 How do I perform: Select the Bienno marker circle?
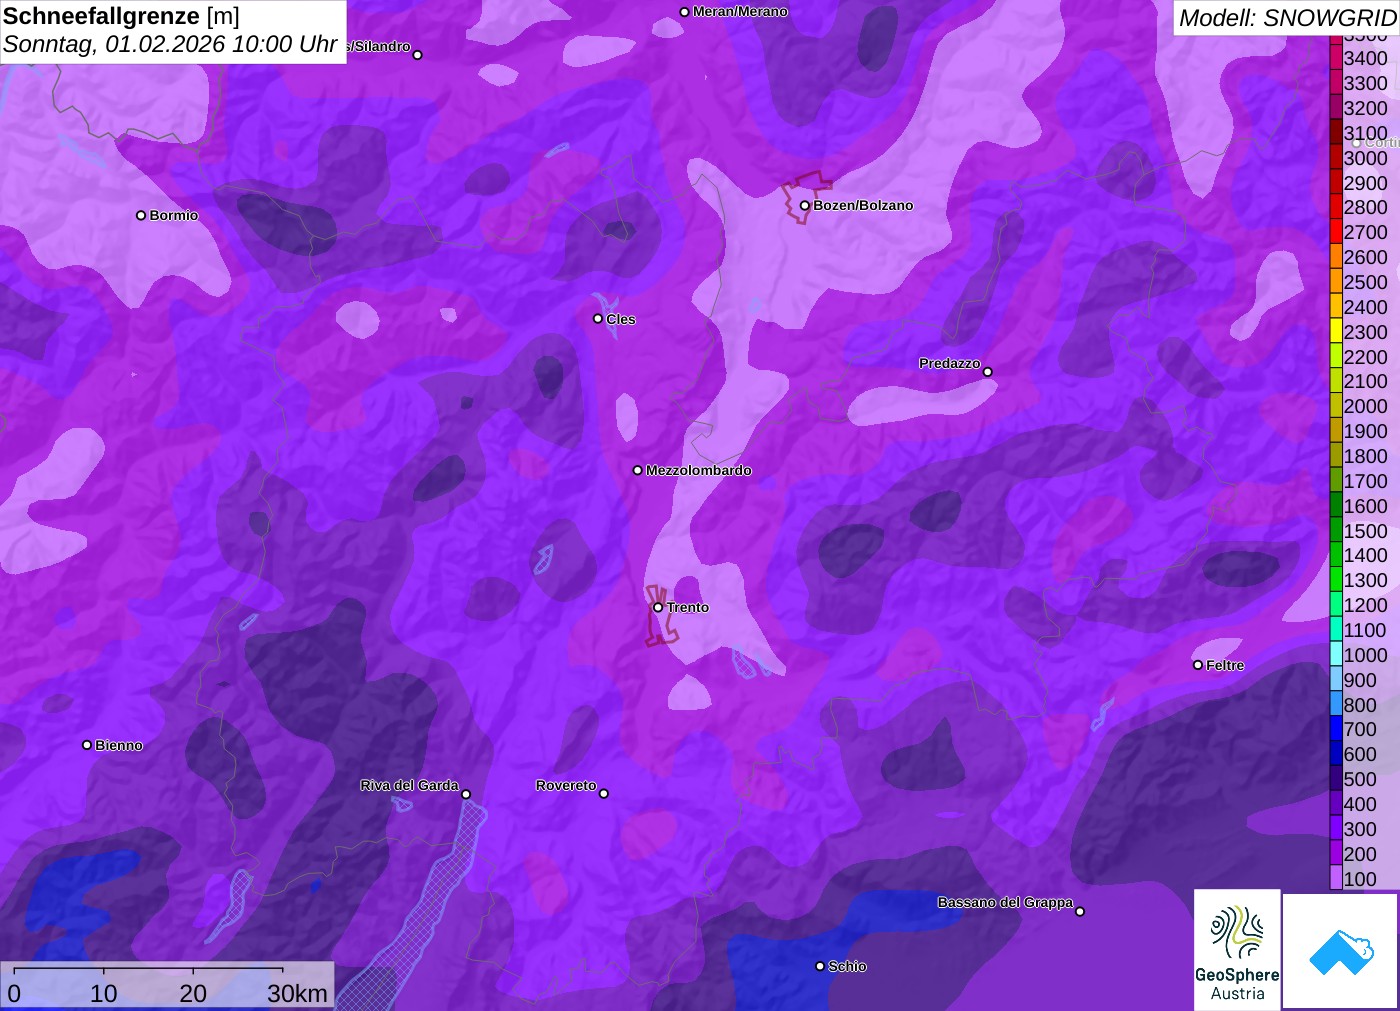[87, 745]
